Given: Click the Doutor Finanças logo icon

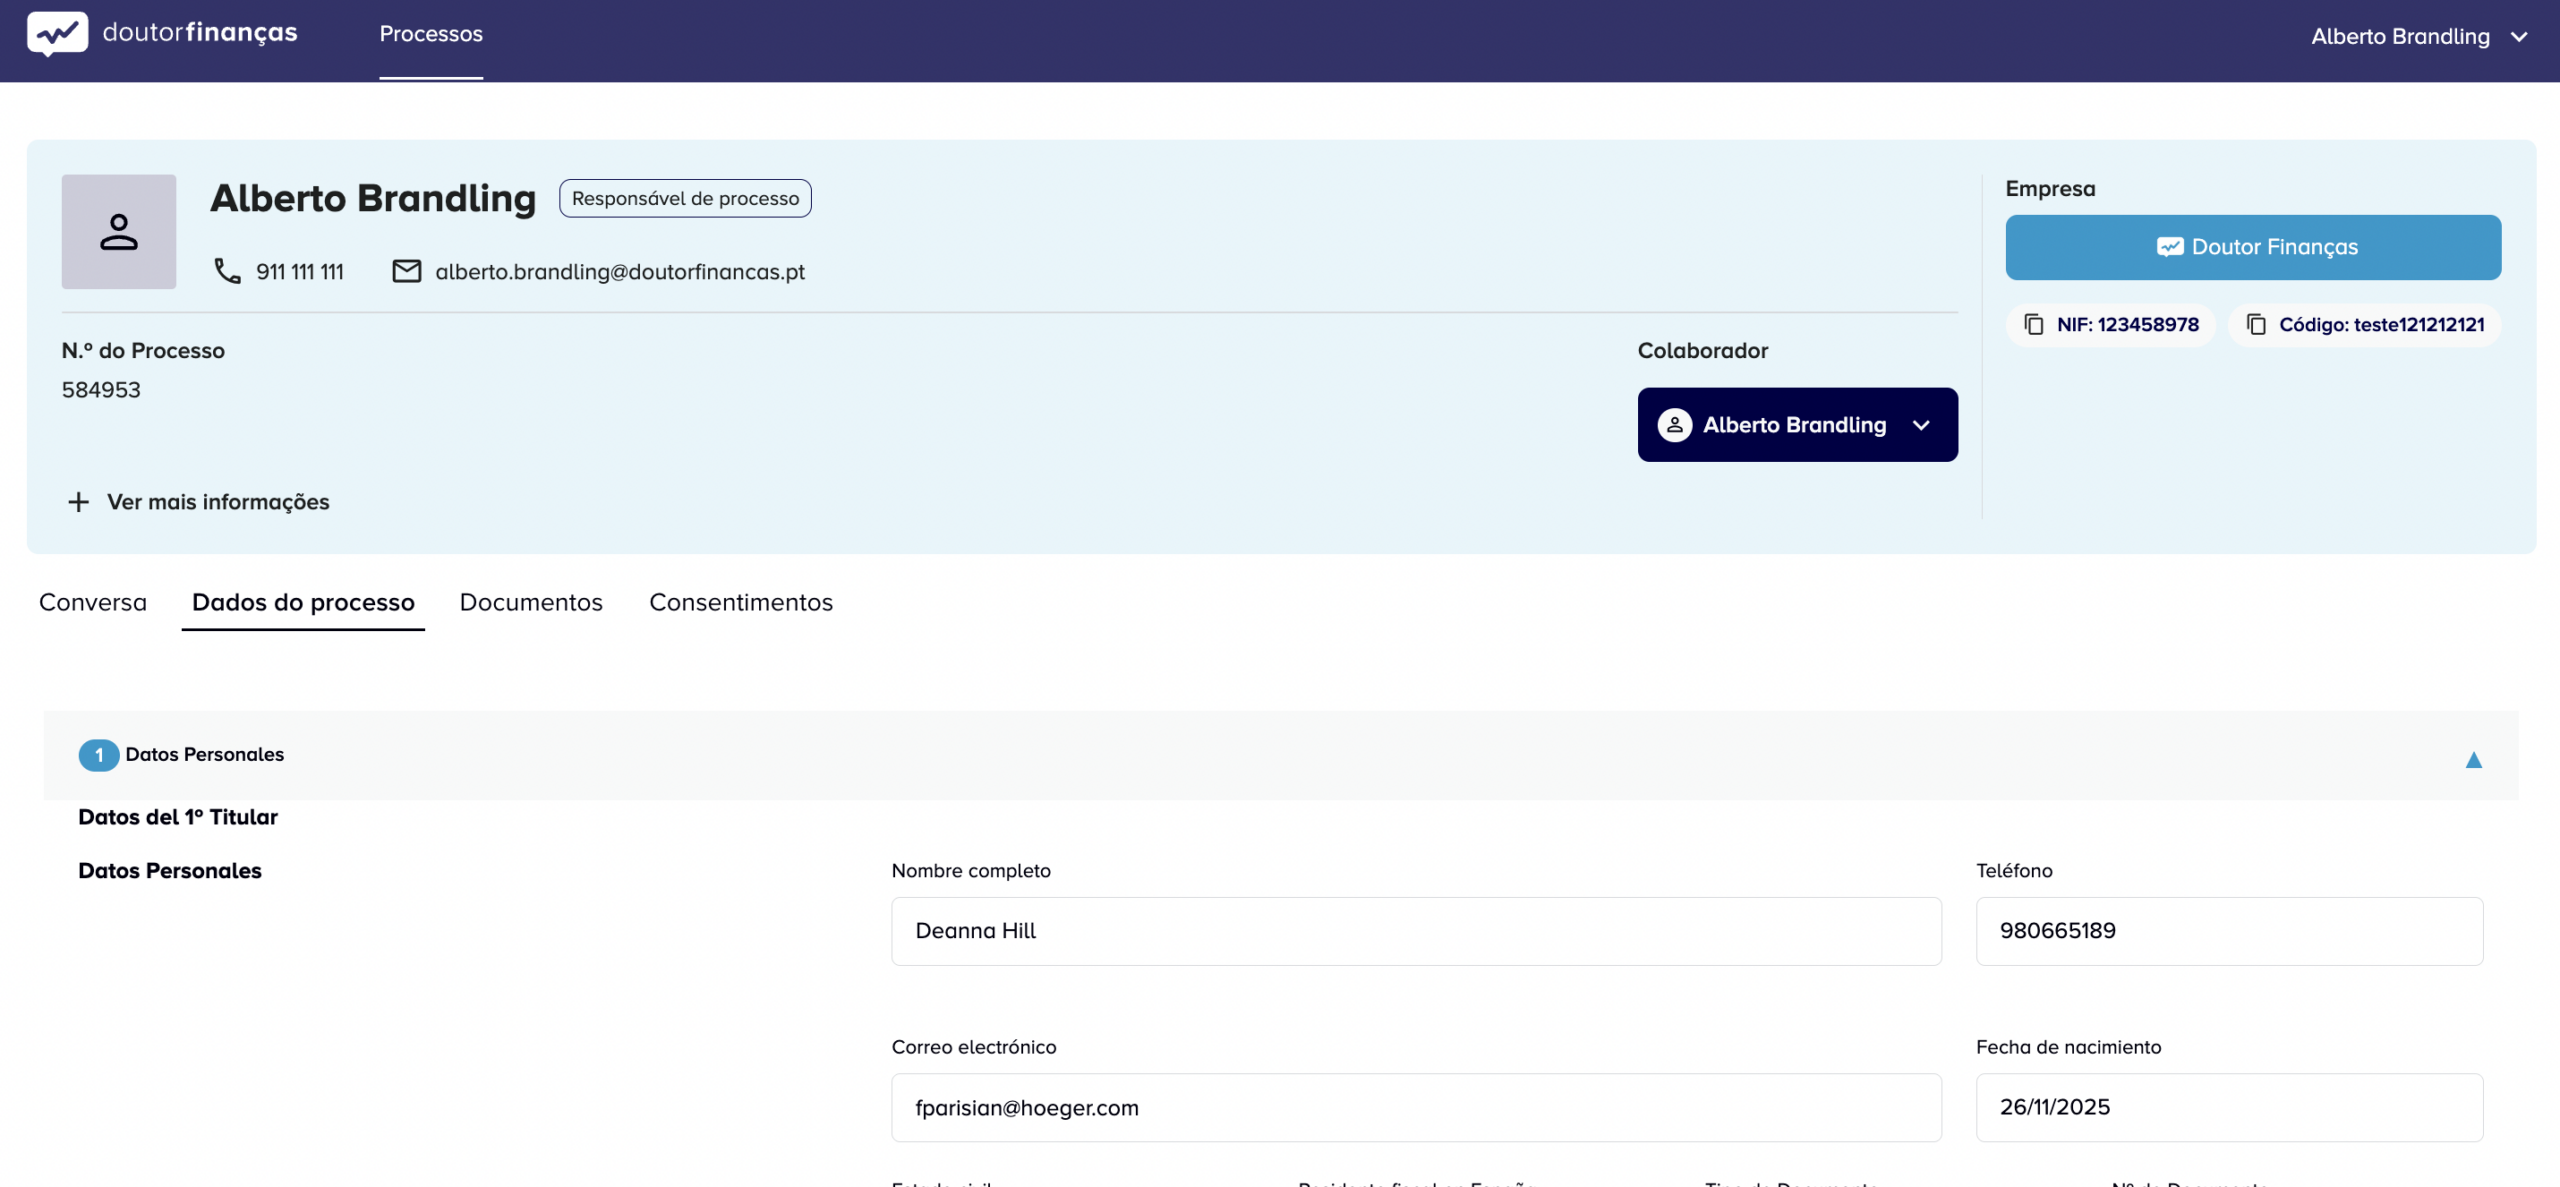Looking at the screenshot, I should tap(55, 32).
